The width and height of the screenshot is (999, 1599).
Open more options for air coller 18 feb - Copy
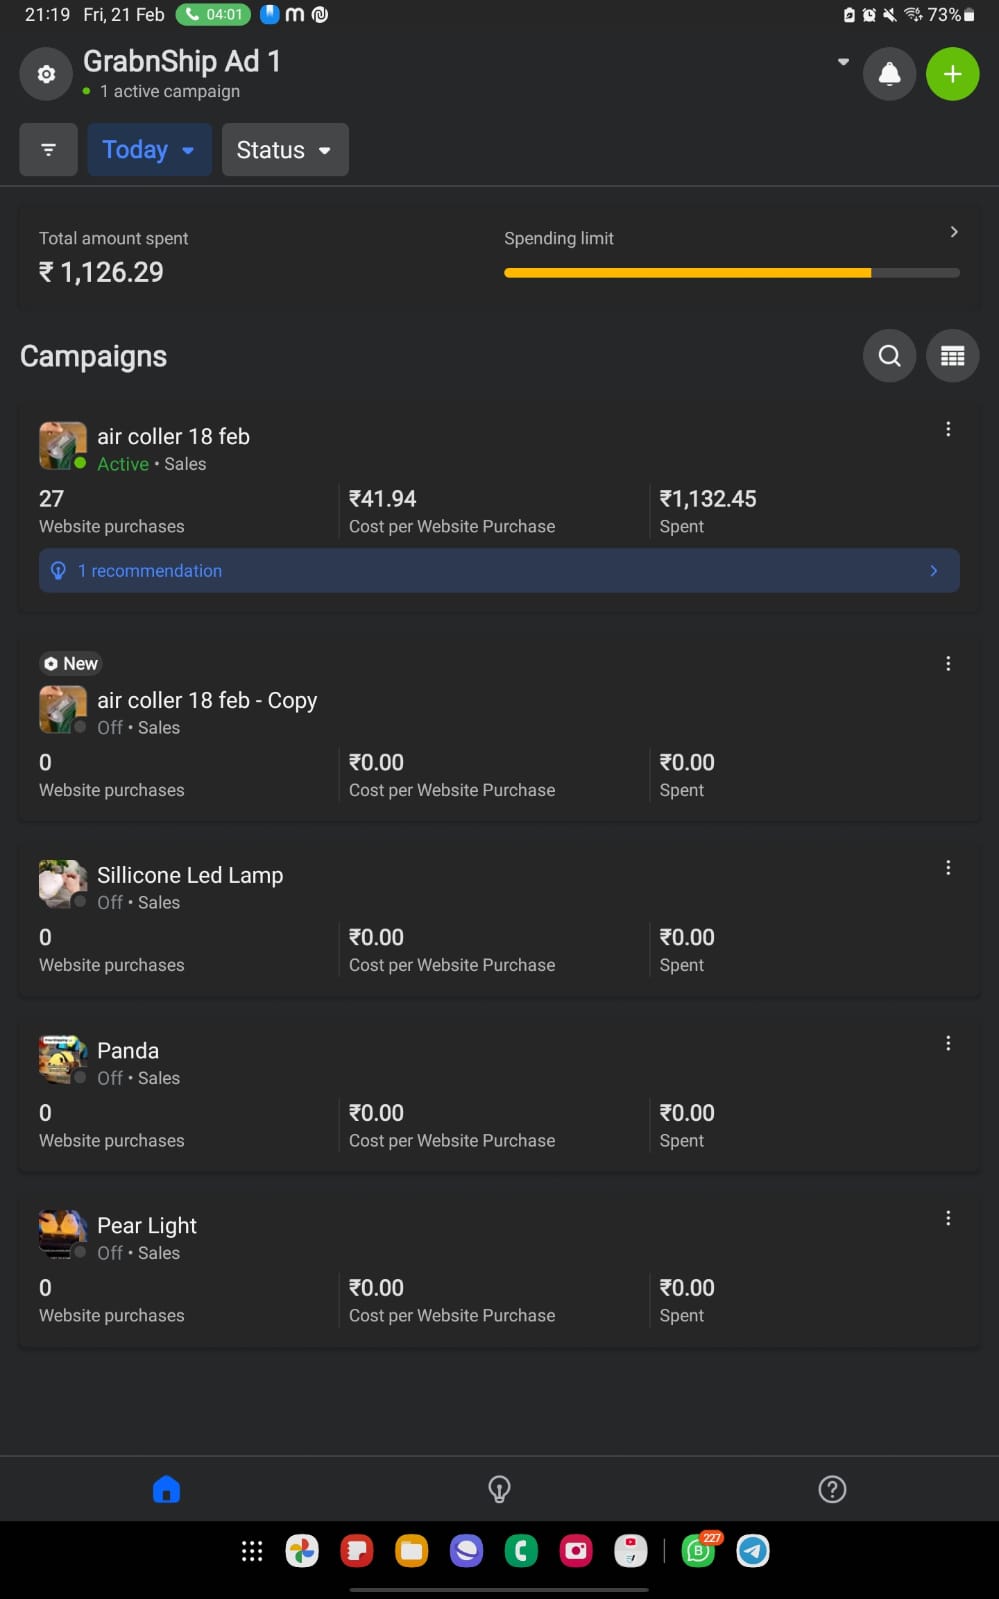click(x=948, y=664)
